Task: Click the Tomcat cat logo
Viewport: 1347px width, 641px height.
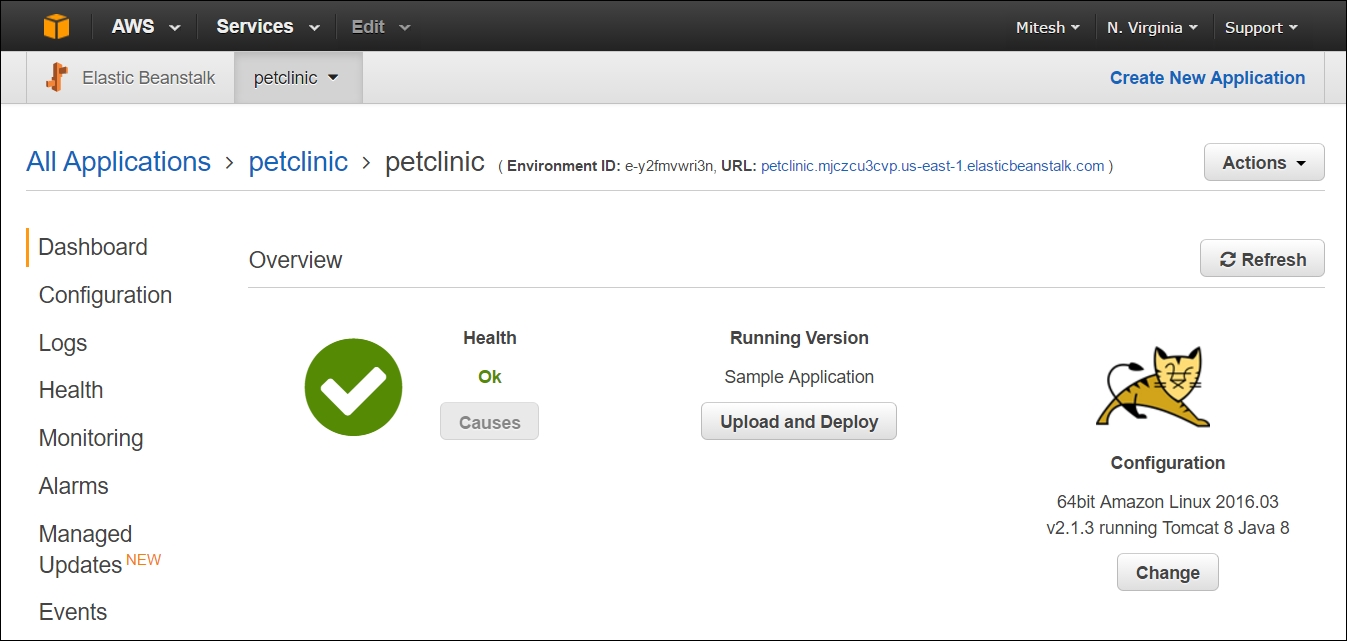Action: (x=1153, y=389)
